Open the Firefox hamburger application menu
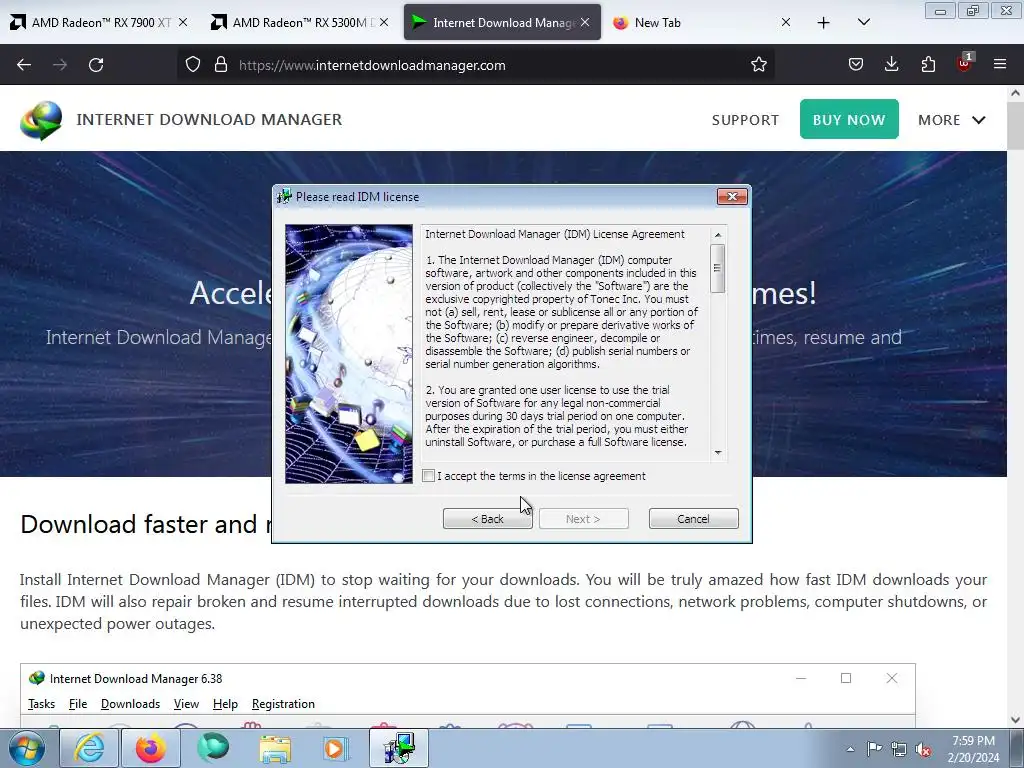 (x=1000, y=64)
